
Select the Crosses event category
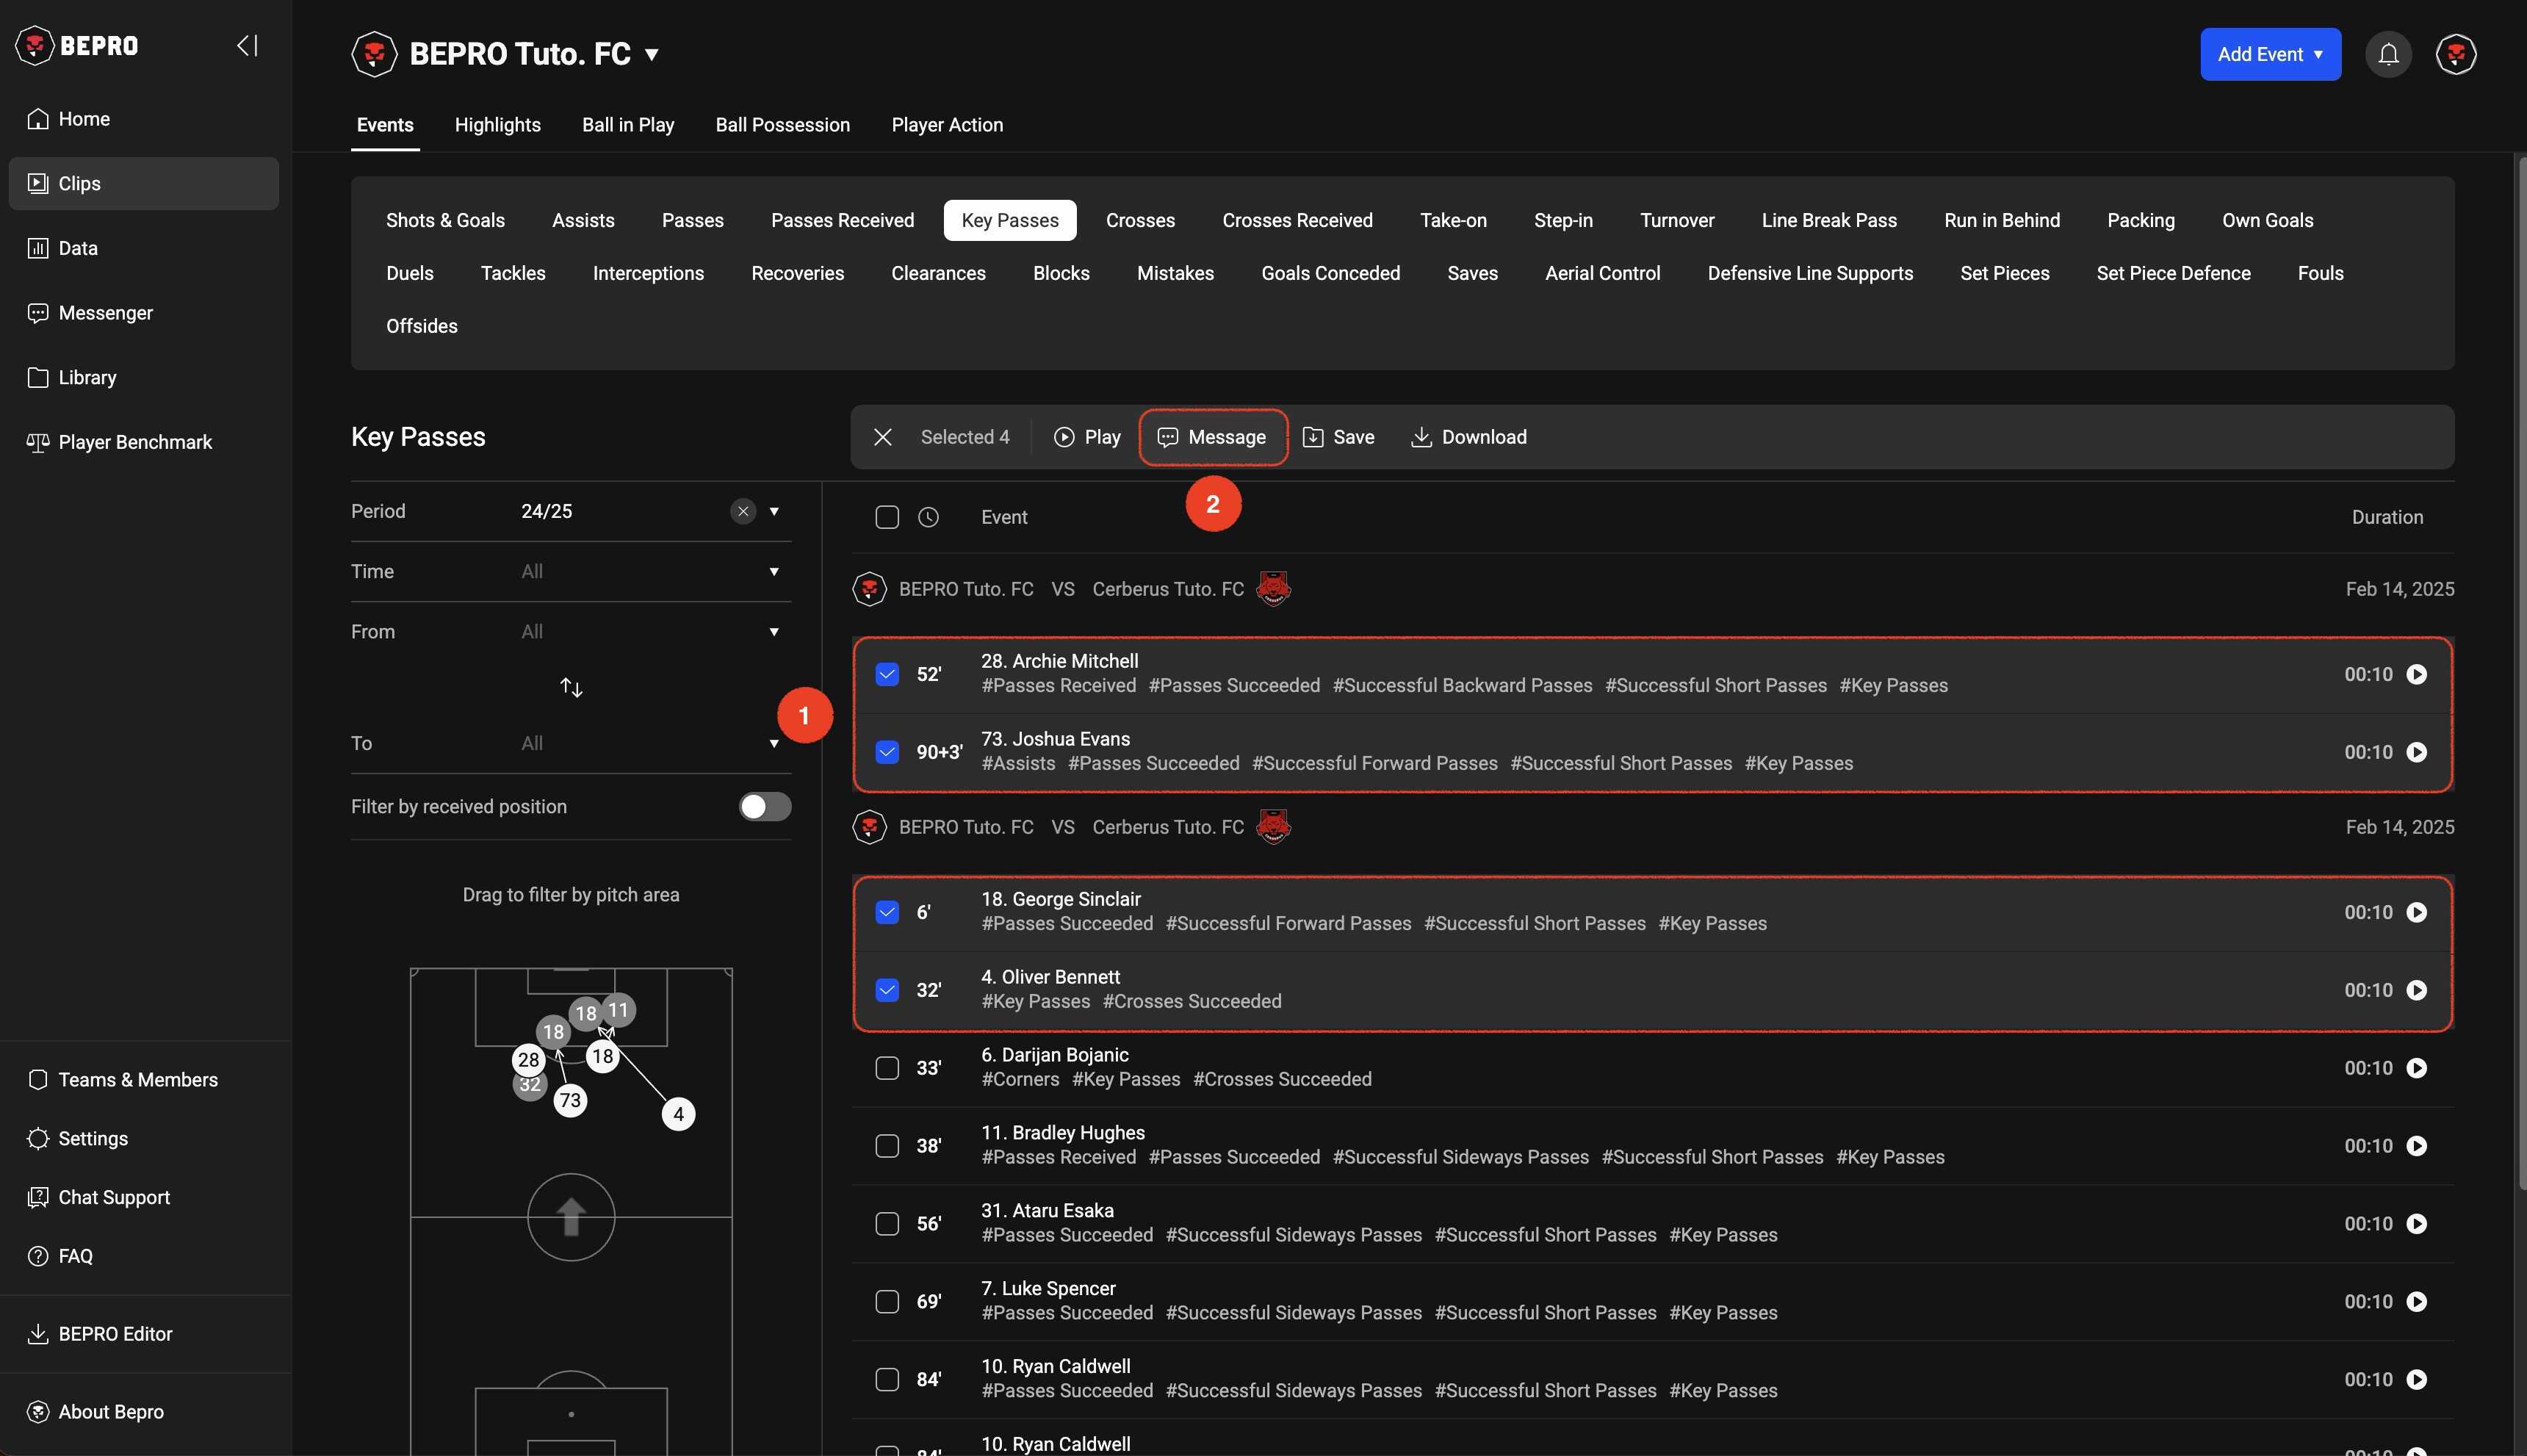point(1140,220)
